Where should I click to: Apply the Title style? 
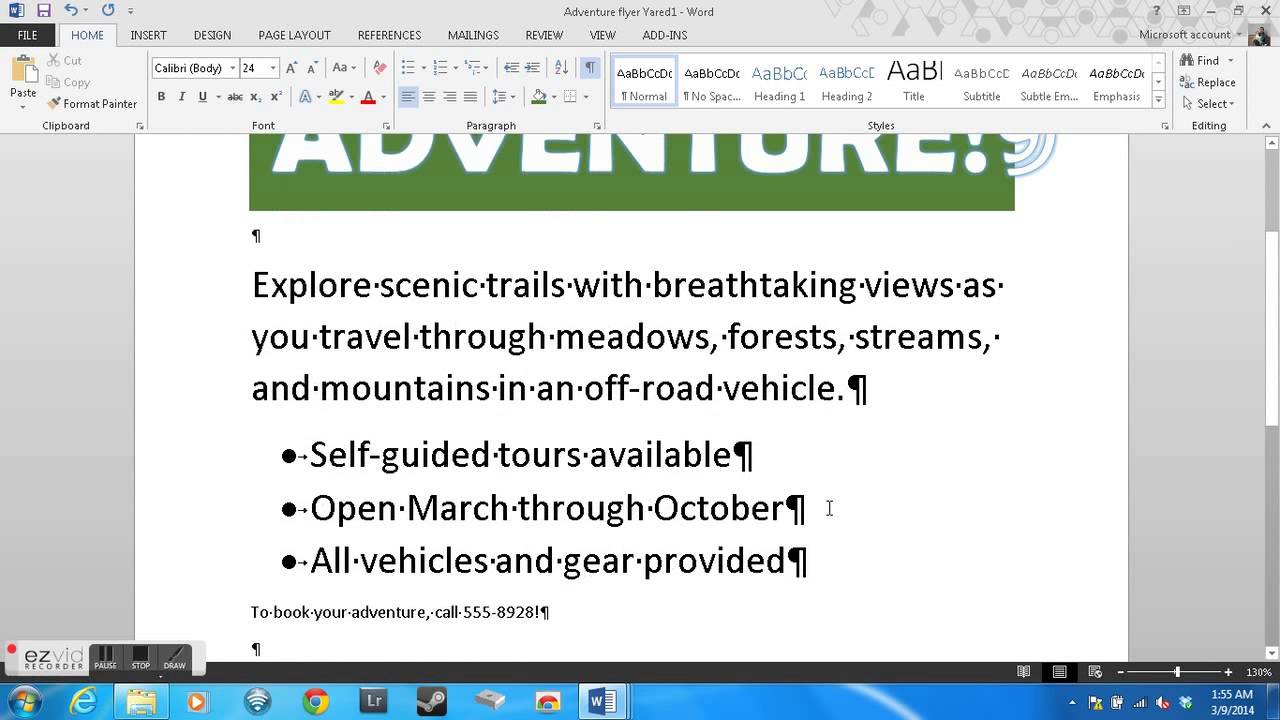point(914,82)
